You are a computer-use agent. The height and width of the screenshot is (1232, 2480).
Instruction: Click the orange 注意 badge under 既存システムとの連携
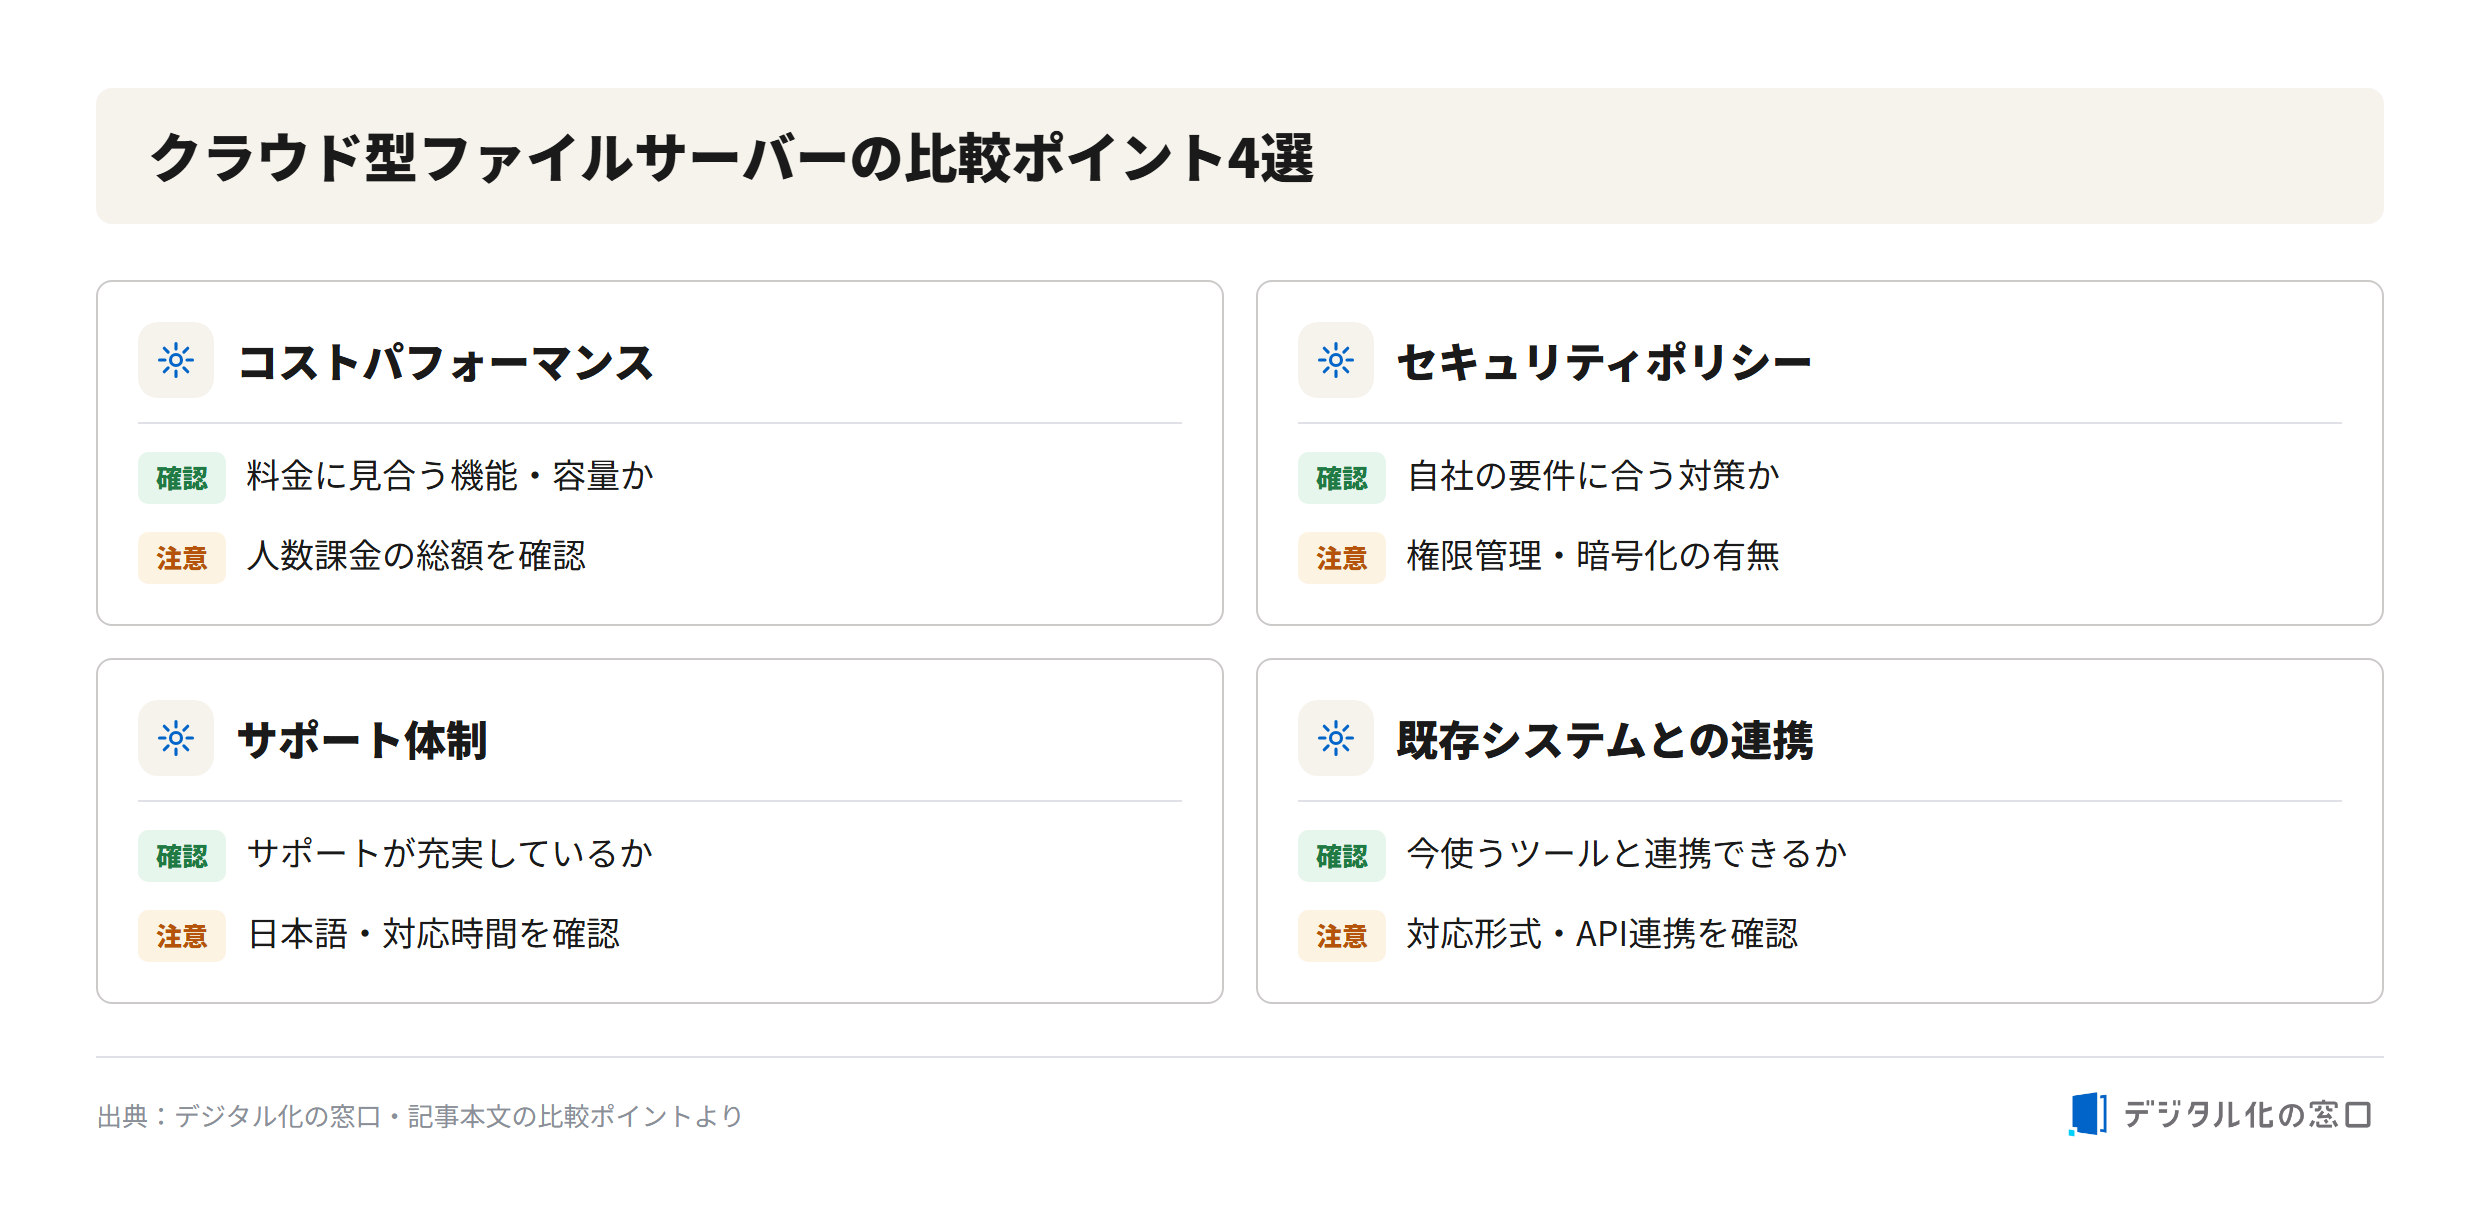(x=1342, y=936)
